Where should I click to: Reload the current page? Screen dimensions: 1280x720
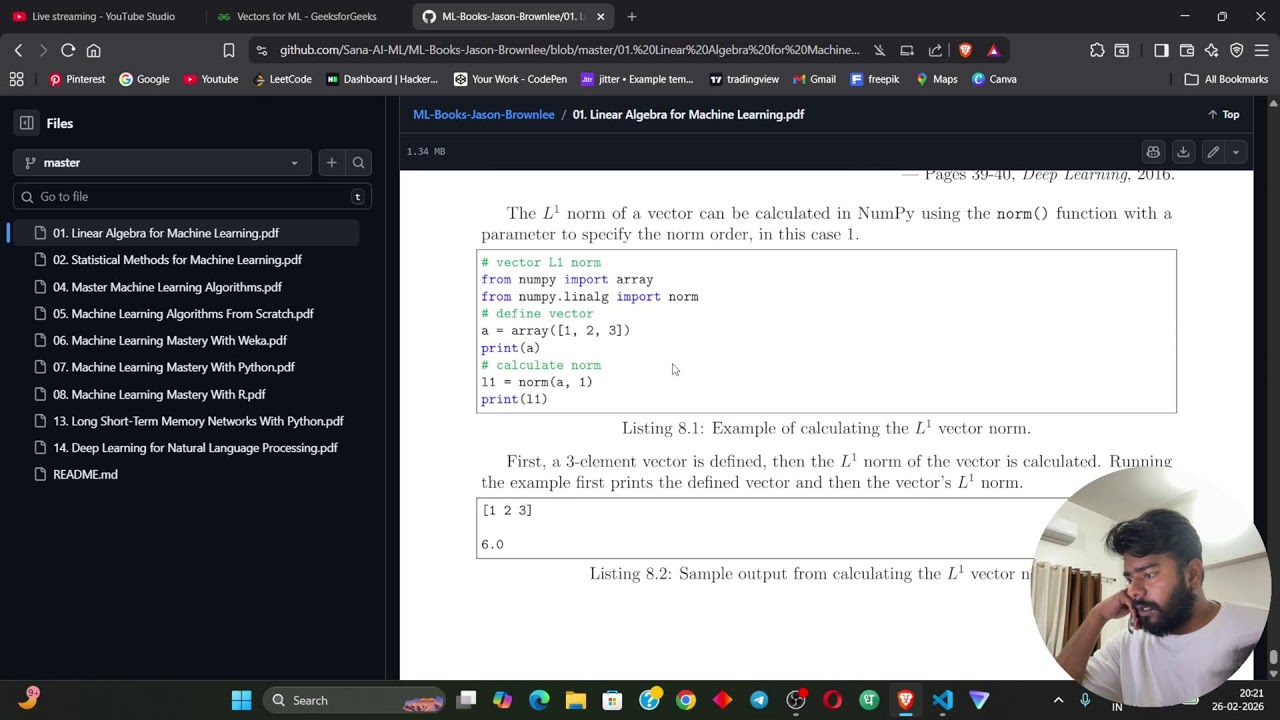click(x=68, y=50)
